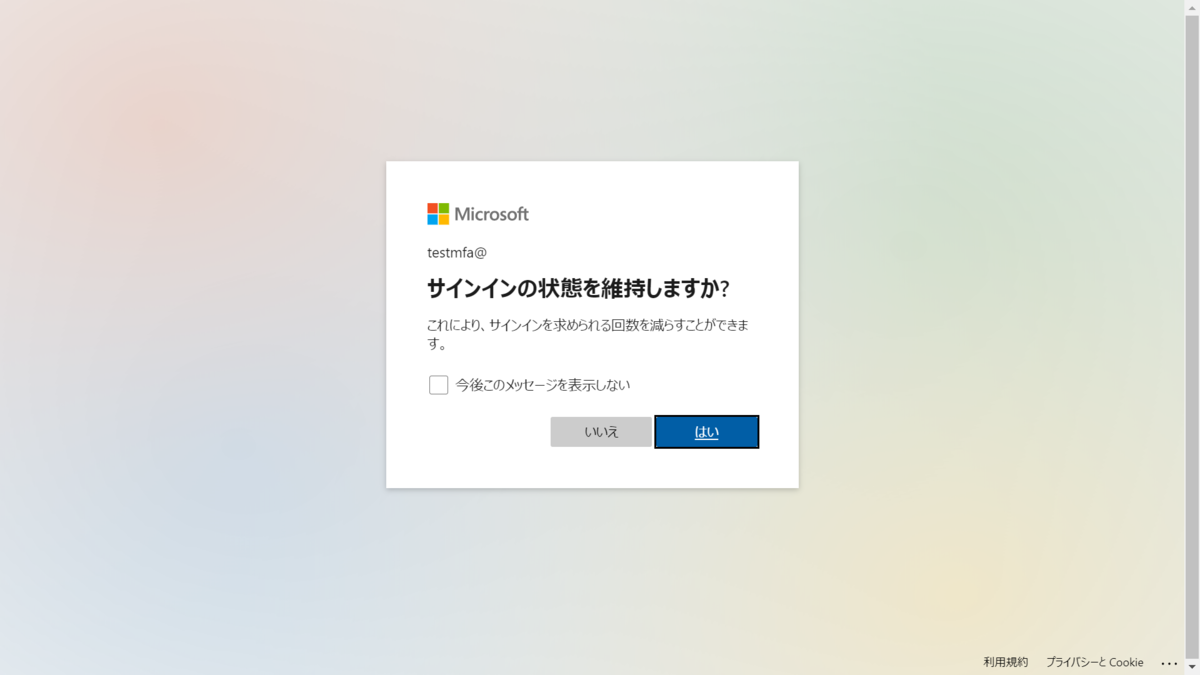
Task: Open the 利用規約 link
Action: (x=1005, y=662)
